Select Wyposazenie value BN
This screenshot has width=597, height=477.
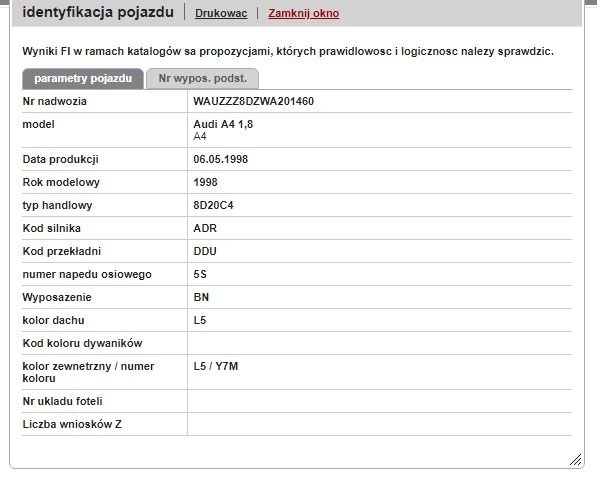tap(201, 297)
